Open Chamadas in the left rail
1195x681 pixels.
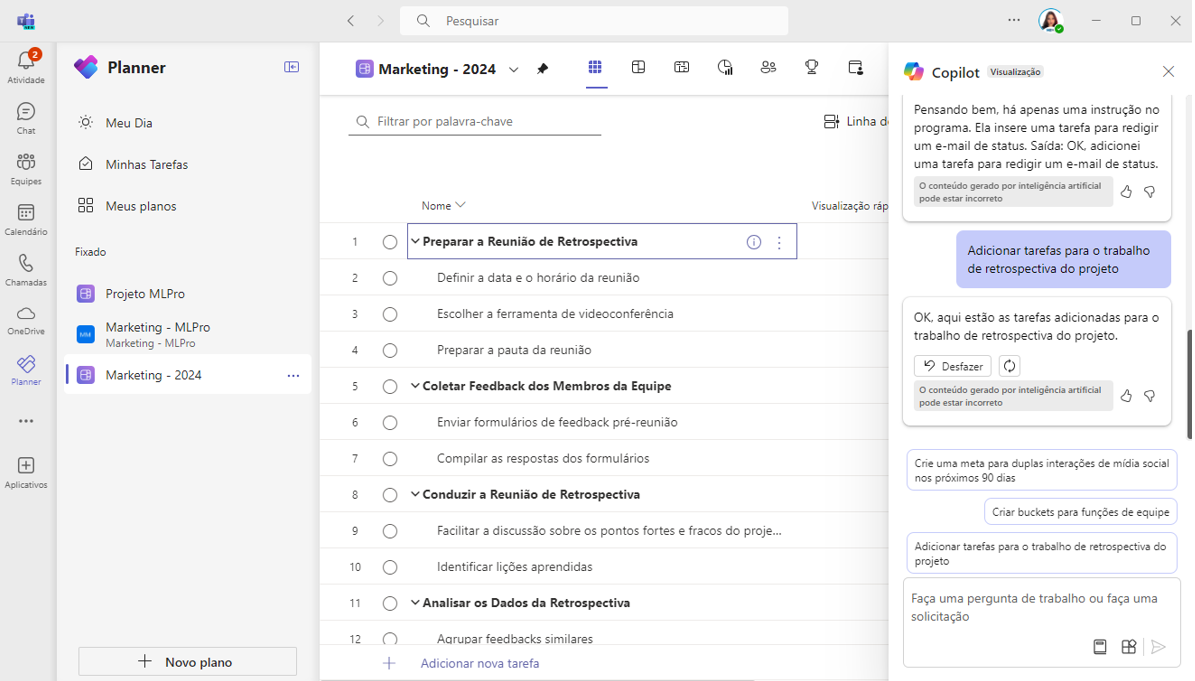(26, 270)
